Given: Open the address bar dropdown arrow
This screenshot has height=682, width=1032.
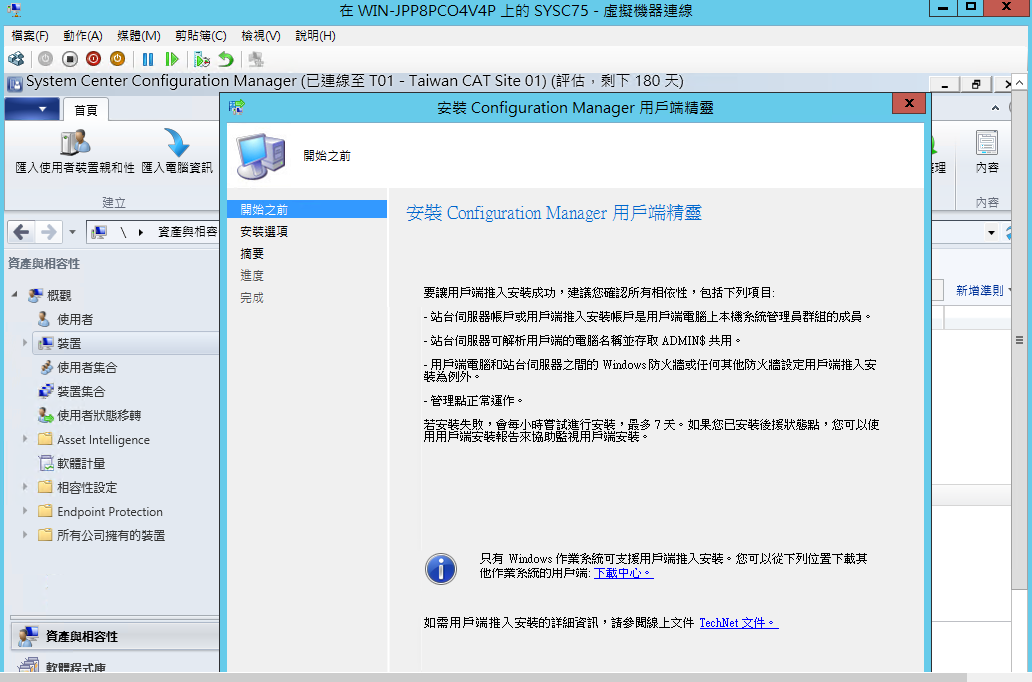Looking at the screenshot, I should coord(991,232).
